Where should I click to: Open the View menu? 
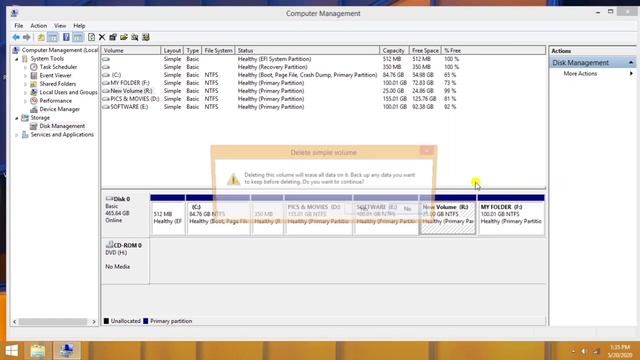click(60, 26)
